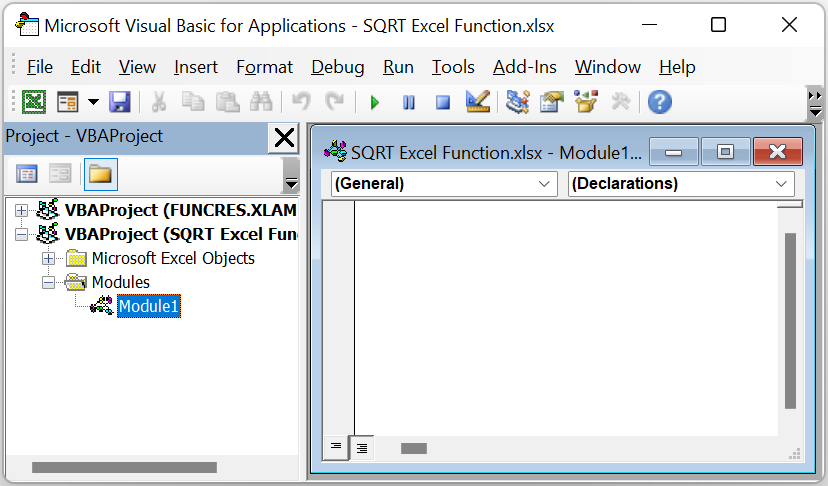Click Project pane horizontal scrollbar

(124, 468)
